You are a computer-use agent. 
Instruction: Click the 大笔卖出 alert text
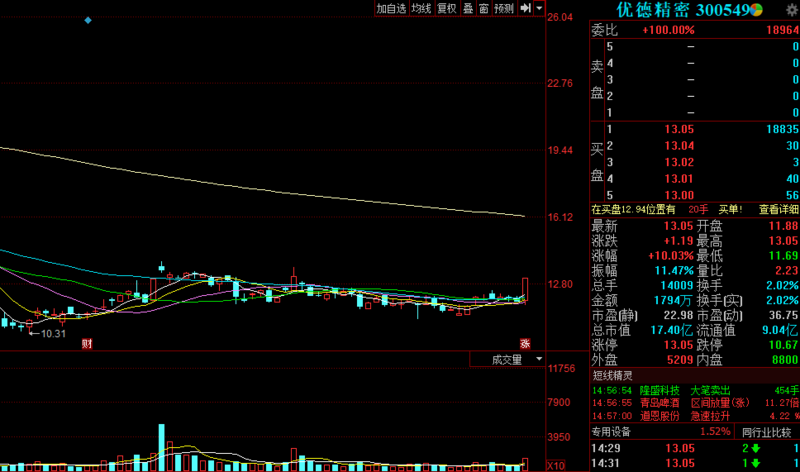pos(710,390)
